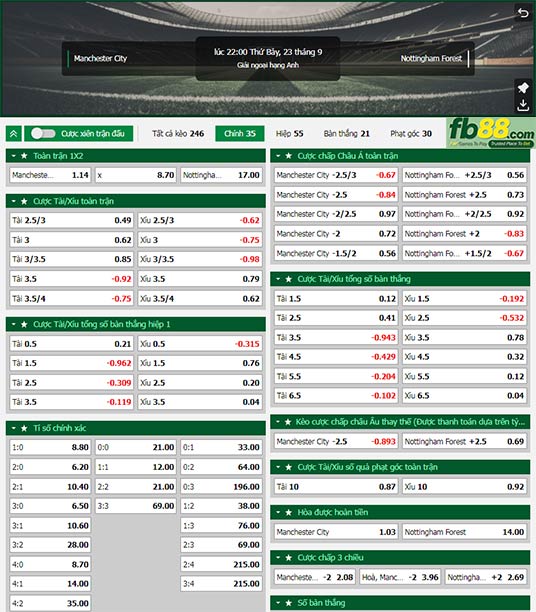Open the Phạt góc 30 tab
This screenshot has width=536, height=612.
click(411, 134)
